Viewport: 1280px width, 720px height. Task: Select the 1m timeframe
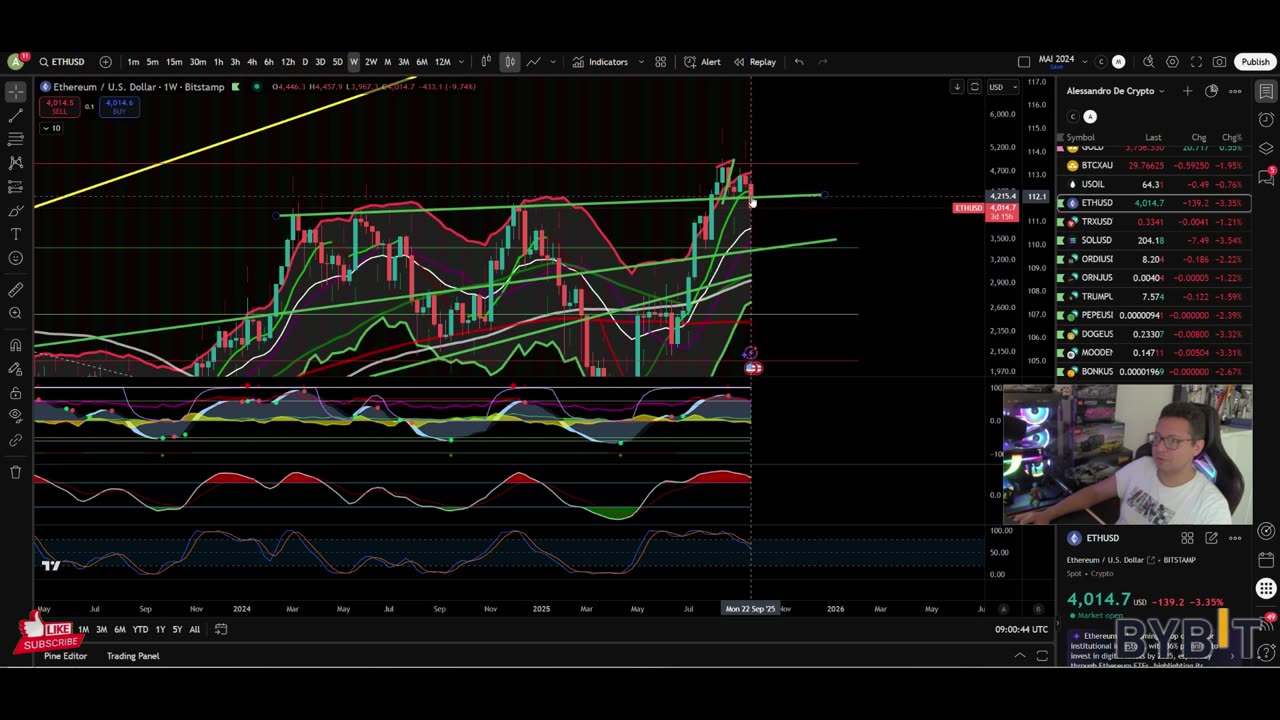click(x=133, y=62)
